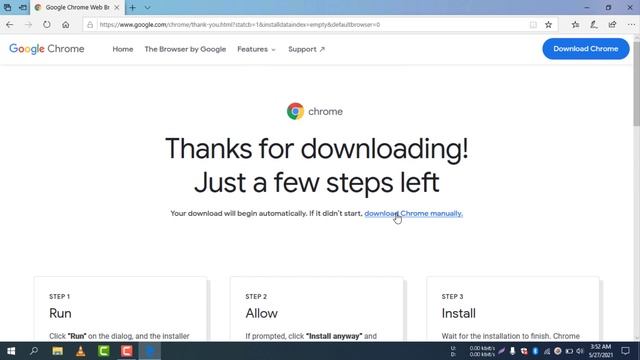
Task: Click the Share page icon
Action: coord(612,25)
